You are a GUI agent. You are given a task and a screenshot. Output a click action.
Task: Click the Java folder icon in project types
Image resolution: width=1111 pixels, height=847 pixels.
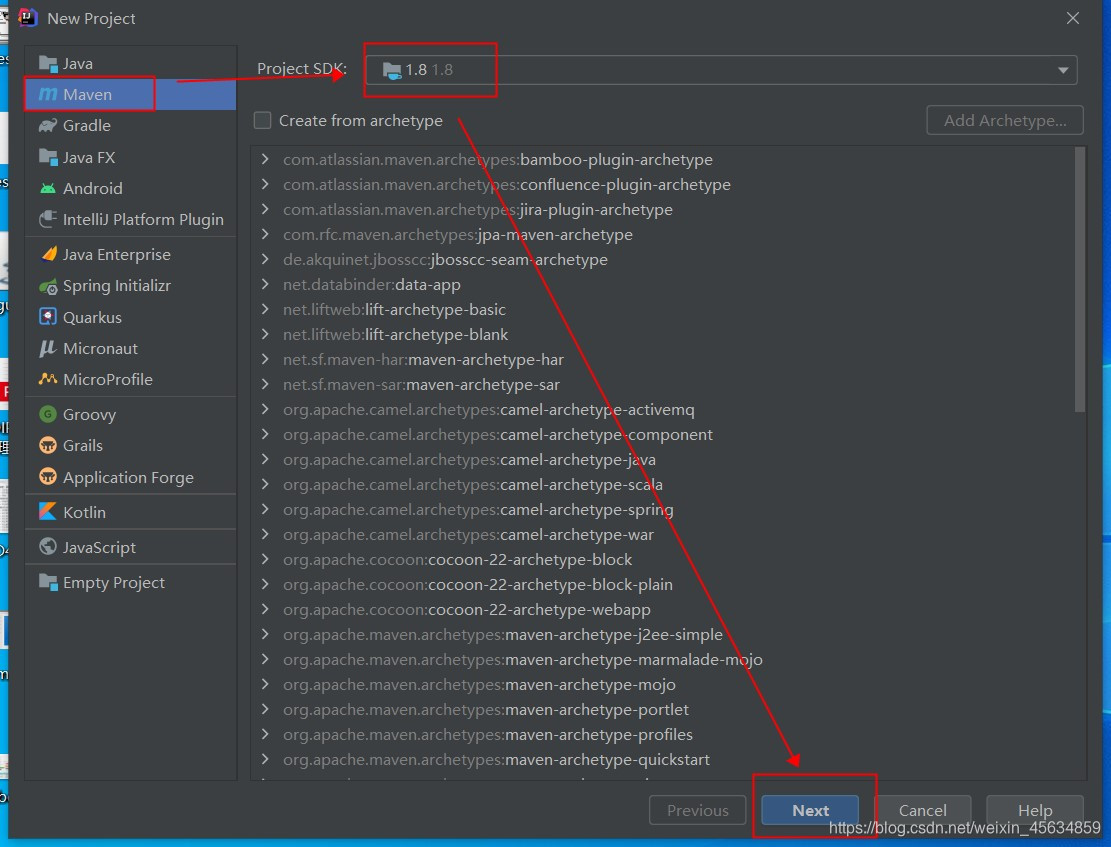coord(48,64)
